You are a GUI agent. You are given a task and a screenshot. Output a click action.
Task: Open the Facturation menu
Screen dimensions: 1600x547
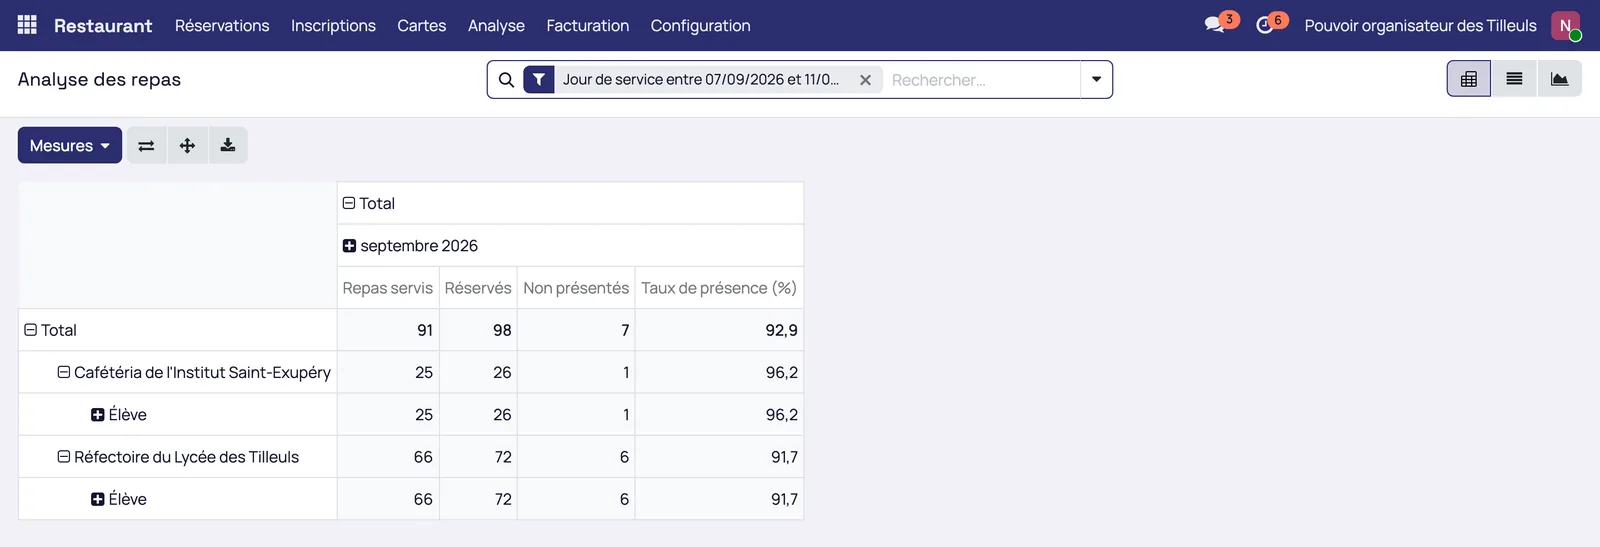587,25
